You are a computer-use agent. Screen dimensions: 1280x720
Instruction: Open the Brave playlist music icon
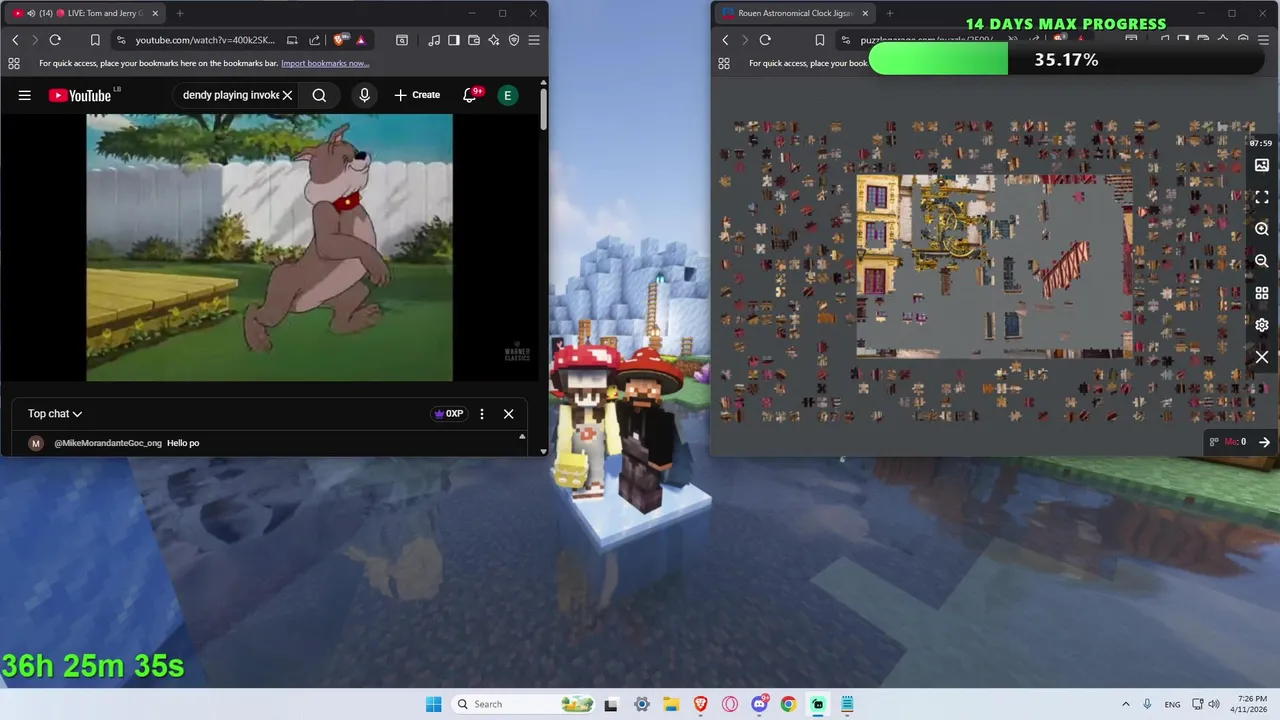click(x=434, y=40)
